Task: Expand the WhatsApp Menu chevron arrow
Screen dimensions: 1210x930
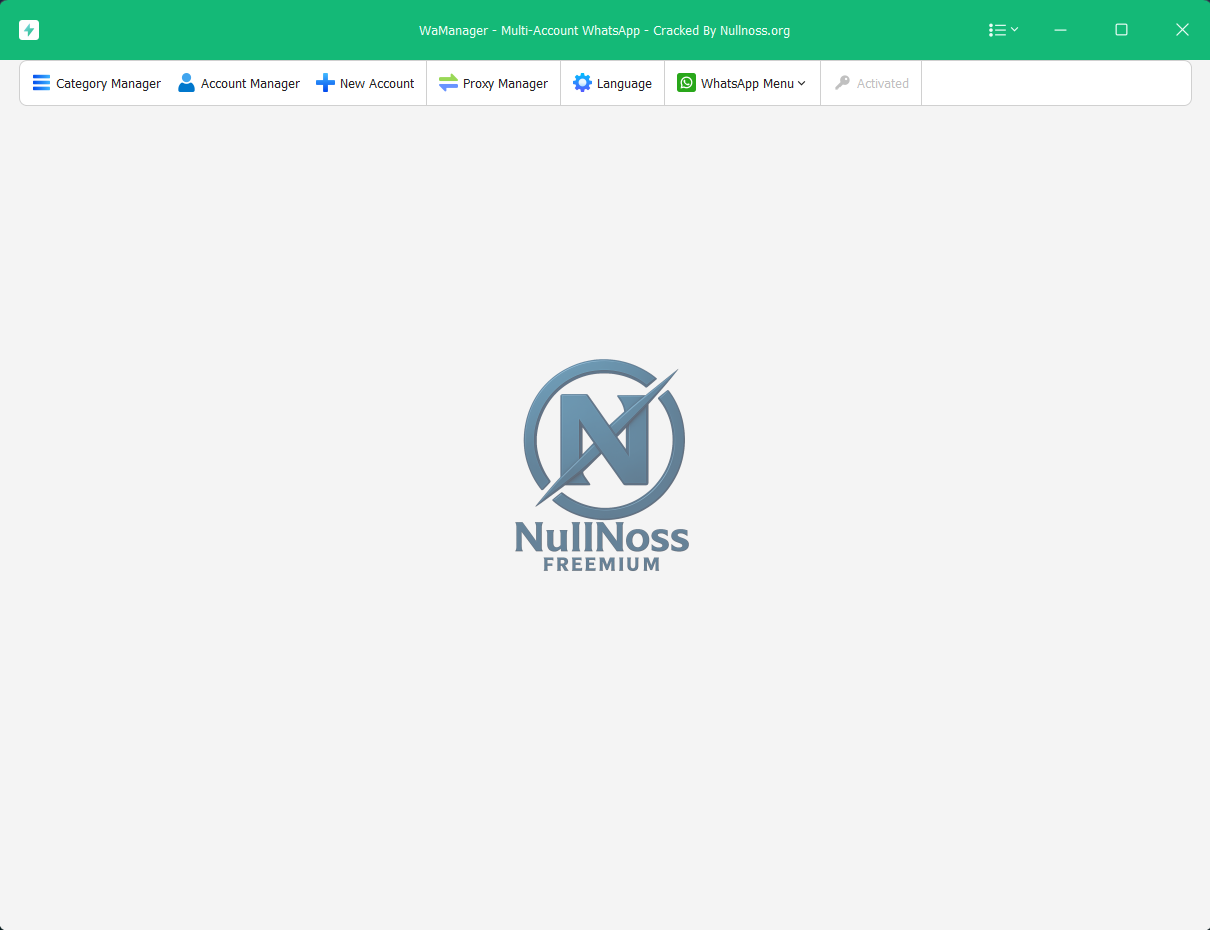Action: point(802,84)
